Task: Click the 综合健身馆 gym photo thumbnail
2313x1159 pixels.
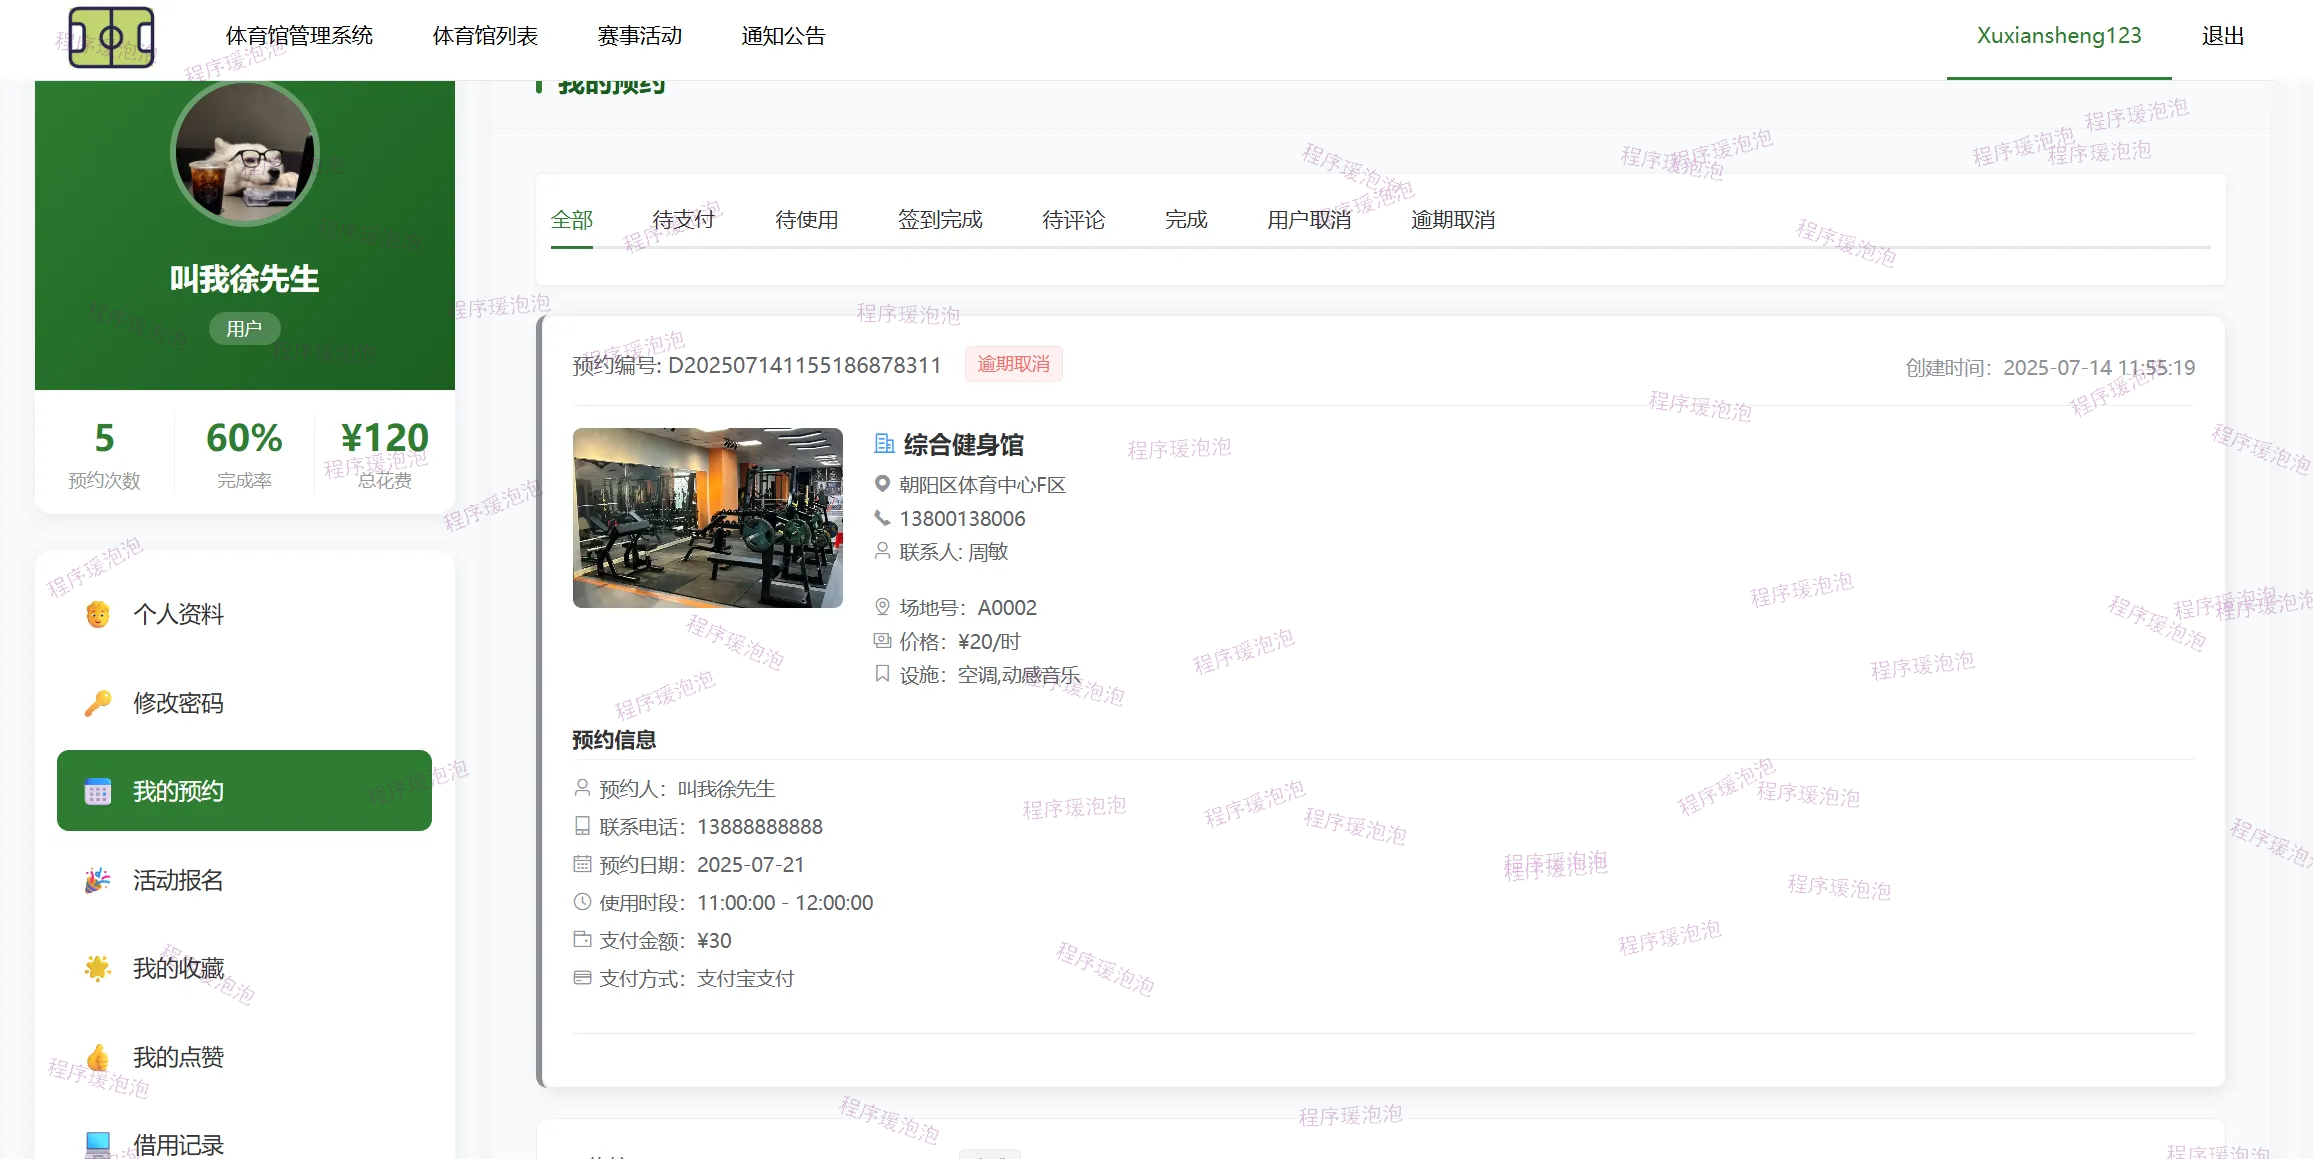Action: [x=708, y=518]
